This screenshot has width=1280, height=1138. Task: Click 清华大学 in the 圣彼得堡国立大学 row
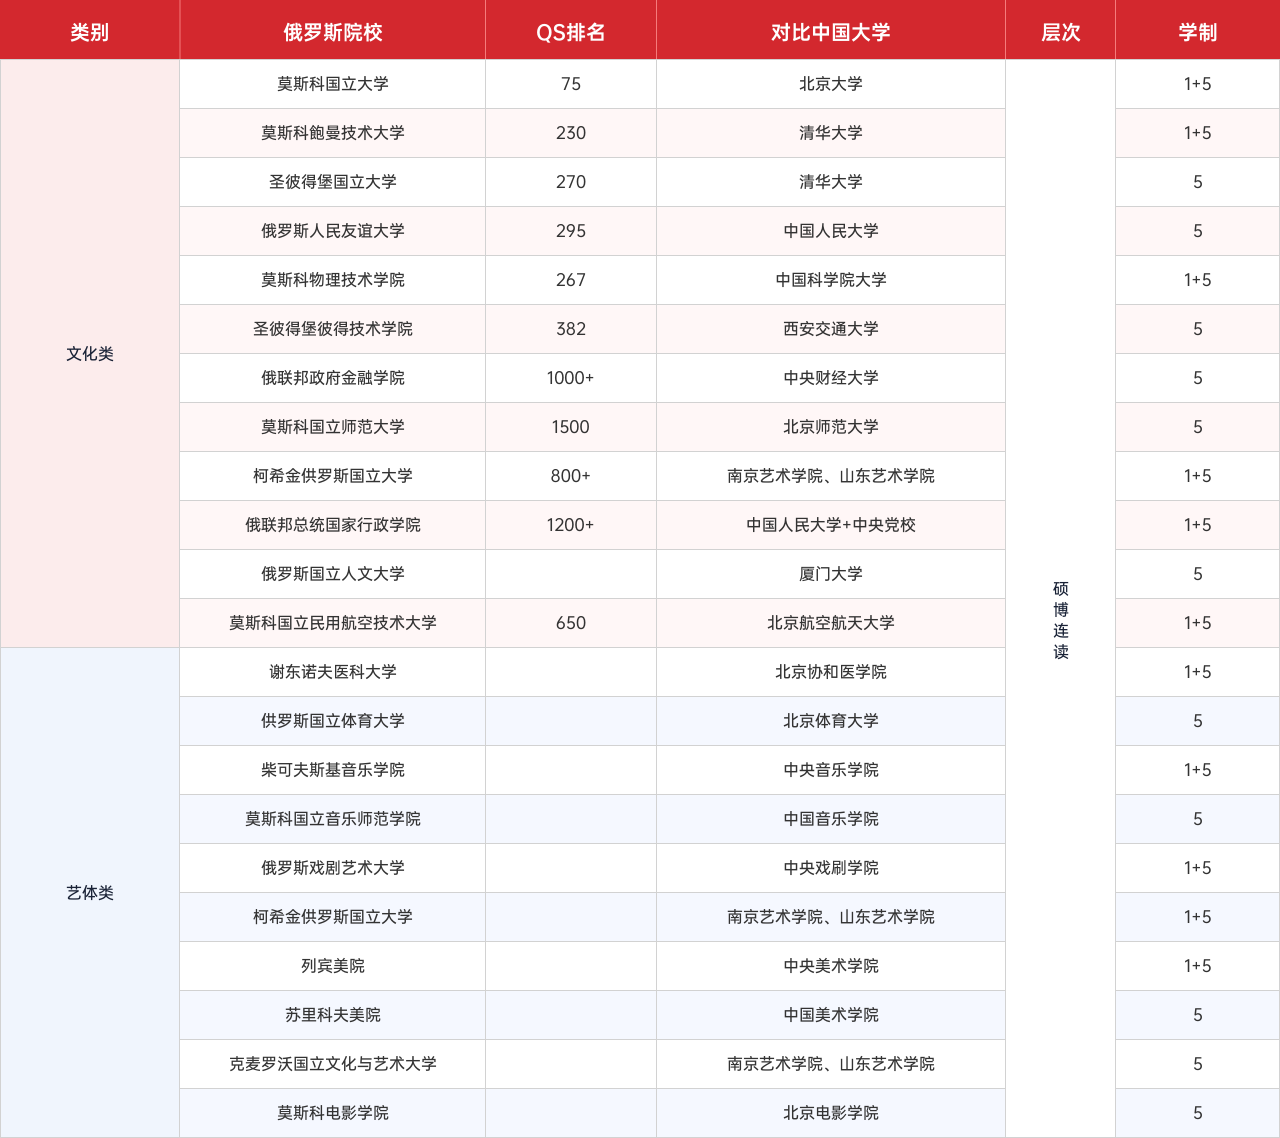pyautogui.click(x=831, y=182)
